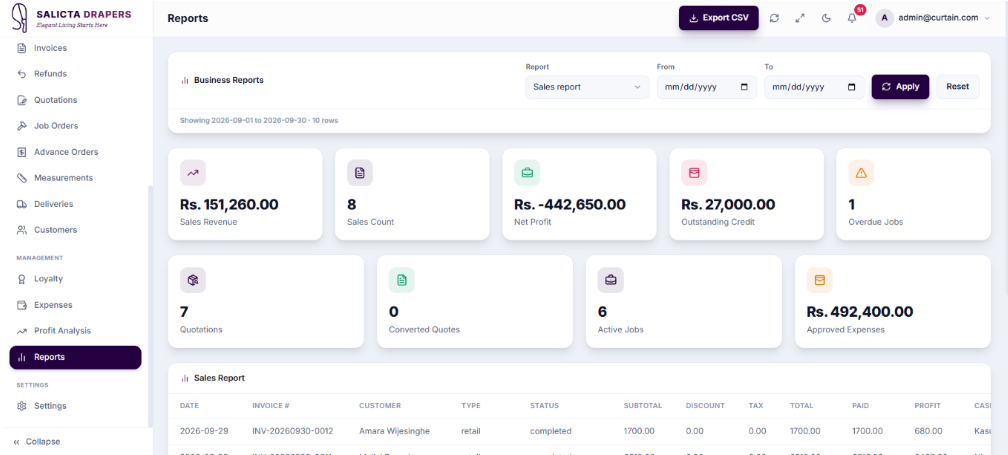The width and height of the screenshot is (1008, 455).
Task: Click the 'completed' status cell
Action: (x=550, y=431)
